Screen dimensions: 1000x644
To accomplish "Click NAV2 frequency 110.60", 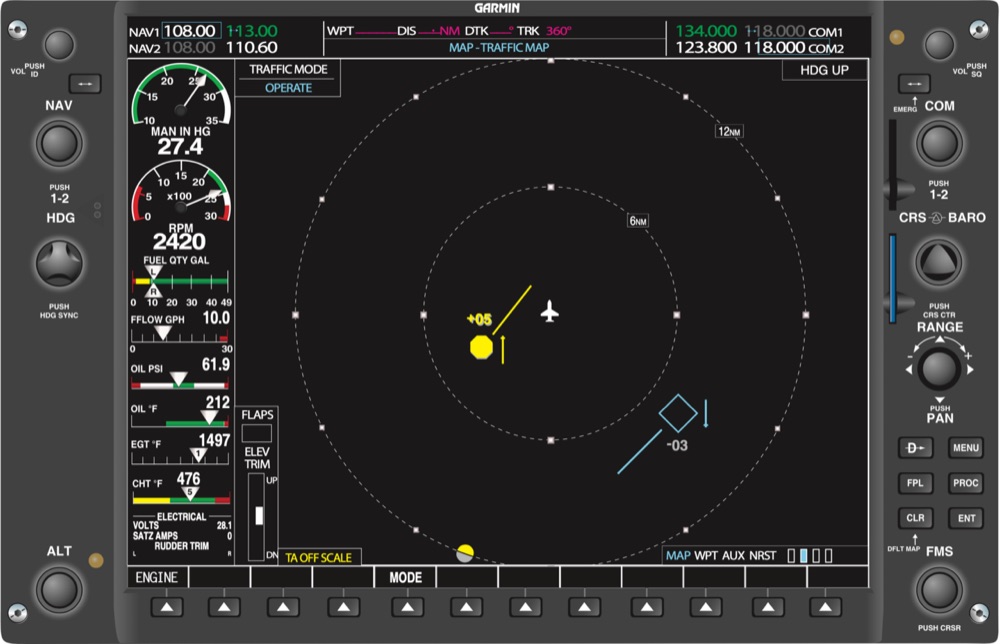I will (252, 47).
